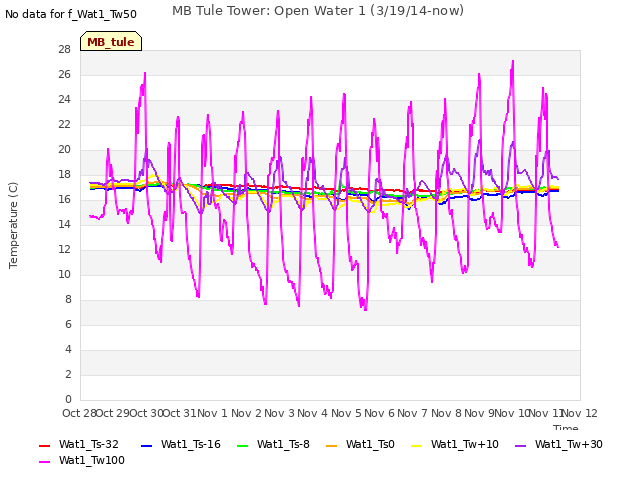Click the 16 y-axis tick label
Image resolution: width=640 pixels, height=480 pixels.
pyautogui.click(x=64, y=199)
